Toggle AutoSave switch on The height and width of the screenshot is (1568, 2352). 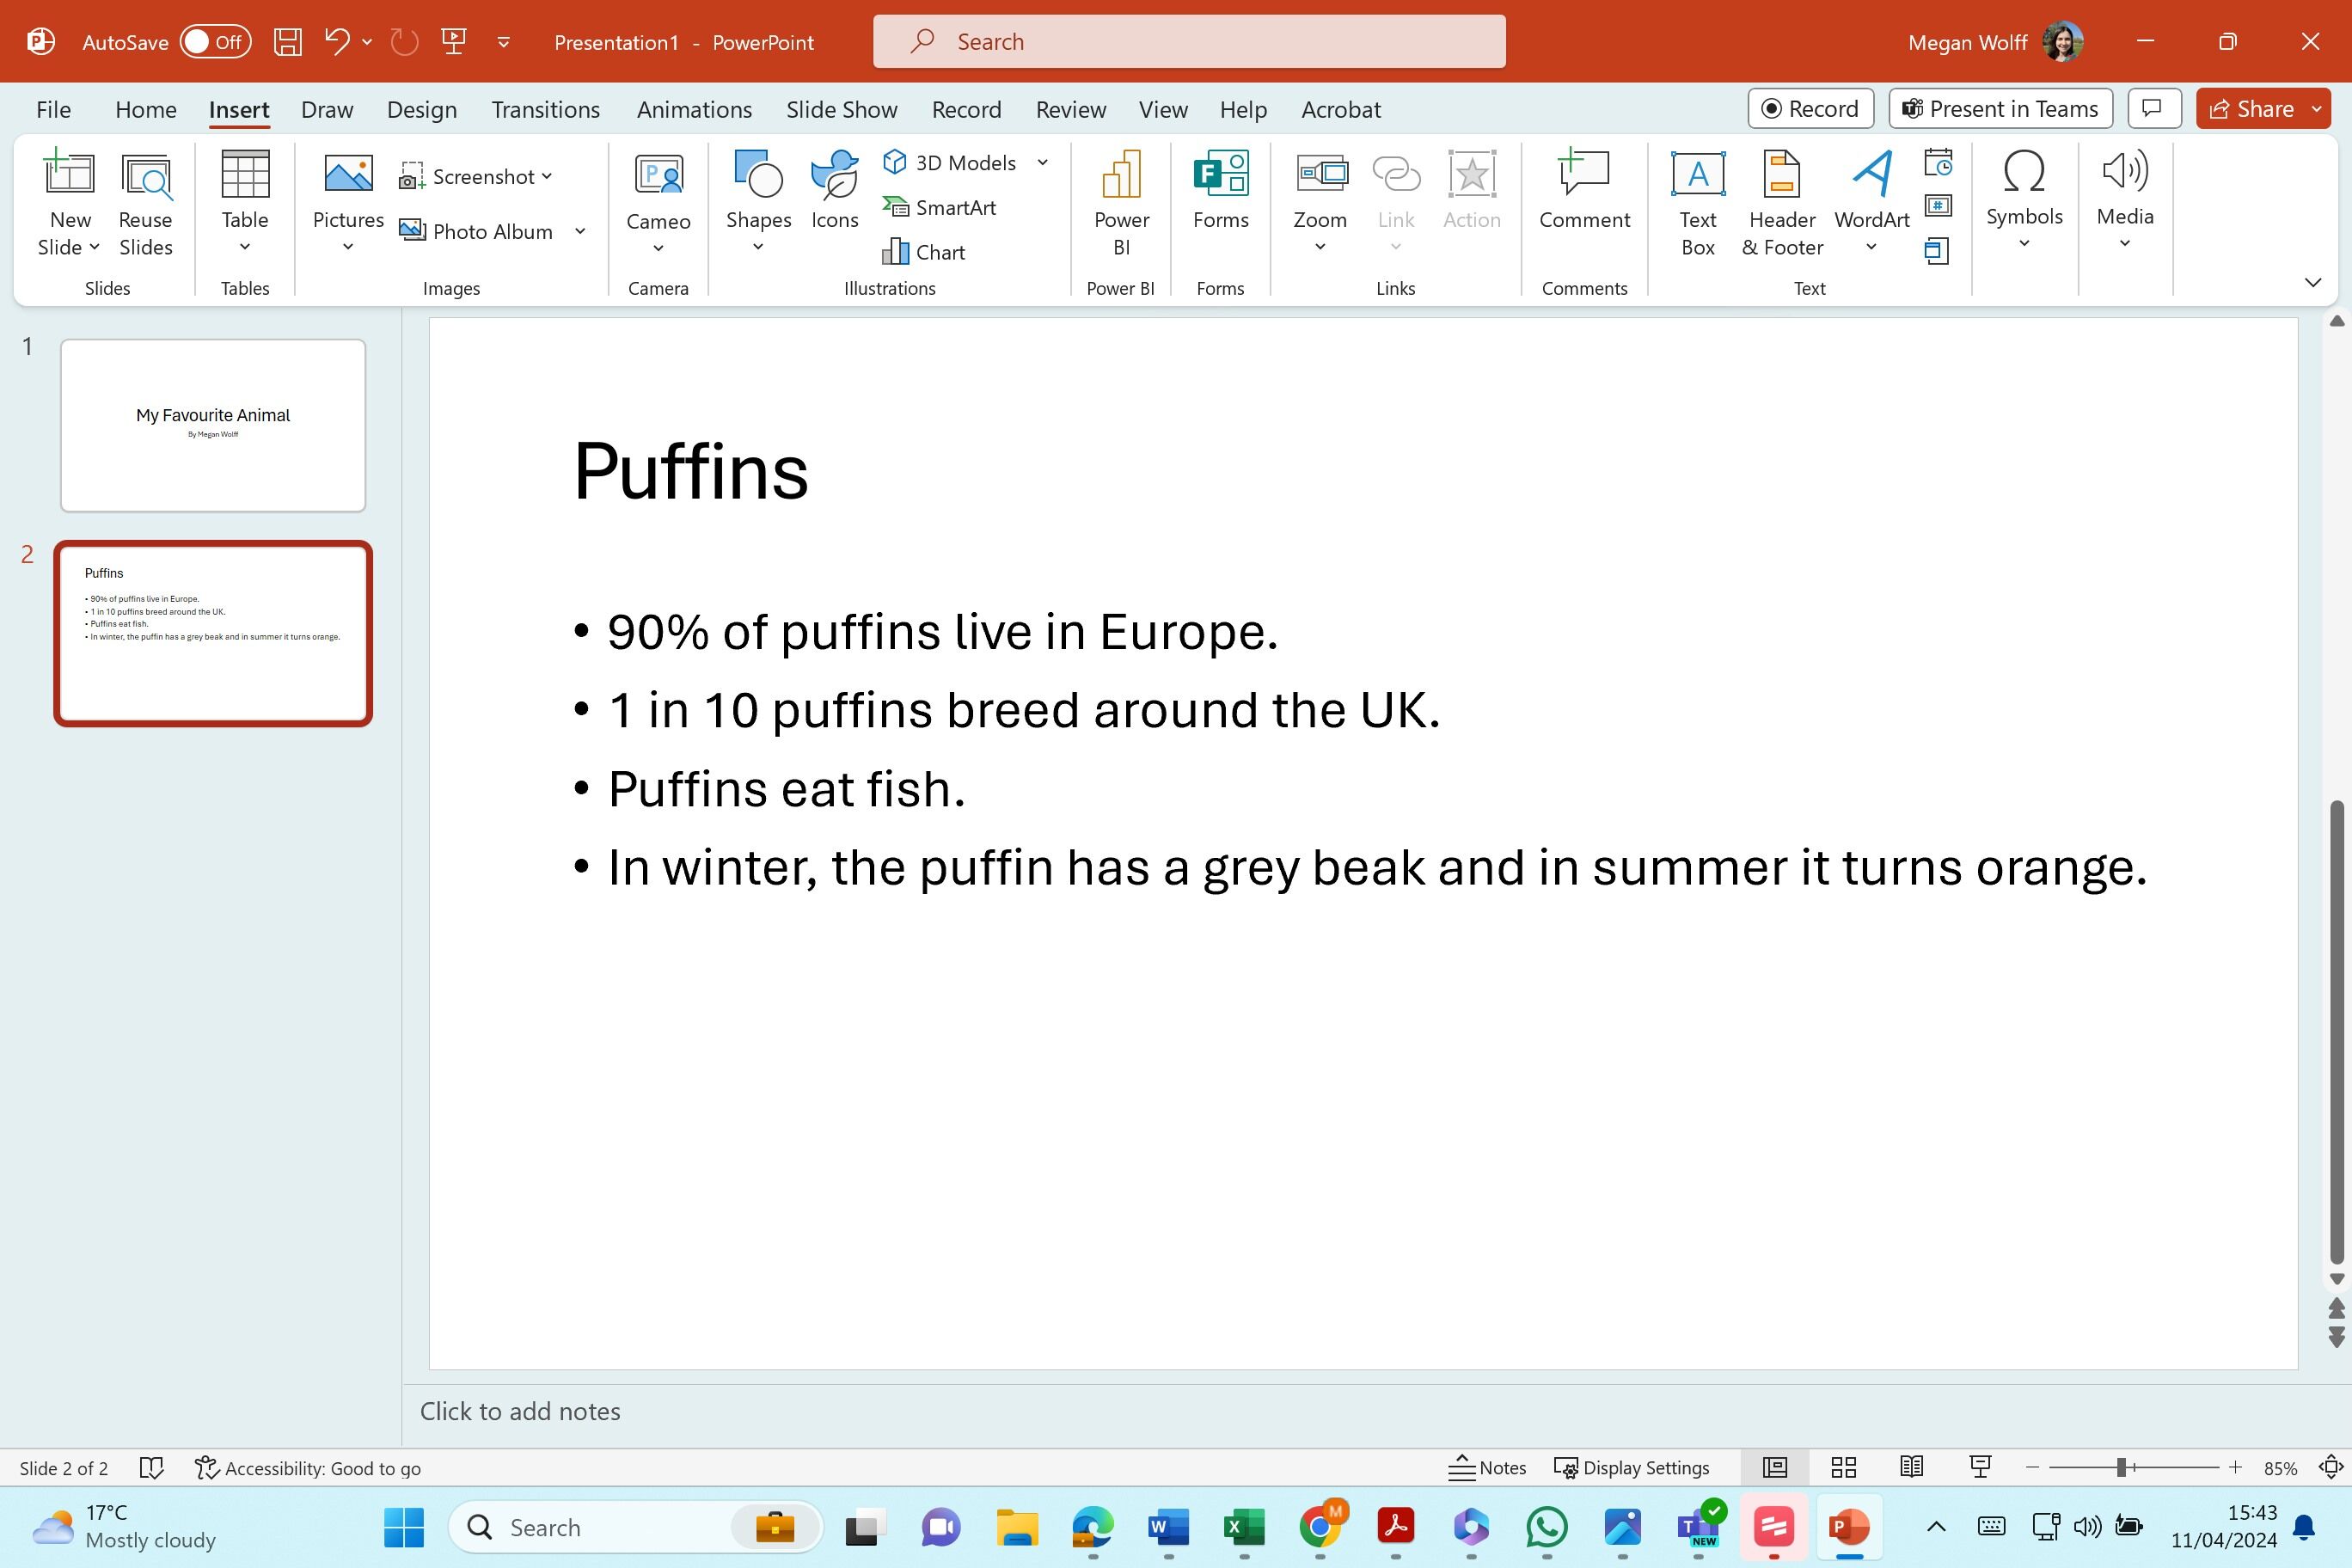pyautogui.click(x=215, y=42)
